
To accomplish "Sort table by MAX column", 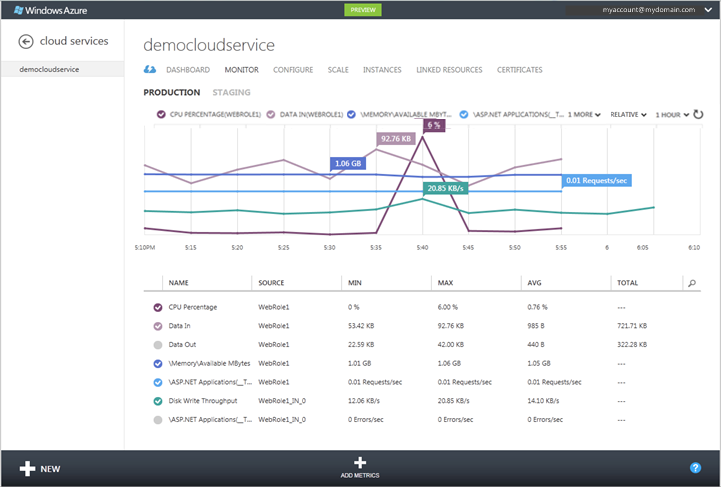I will point(445,283).
